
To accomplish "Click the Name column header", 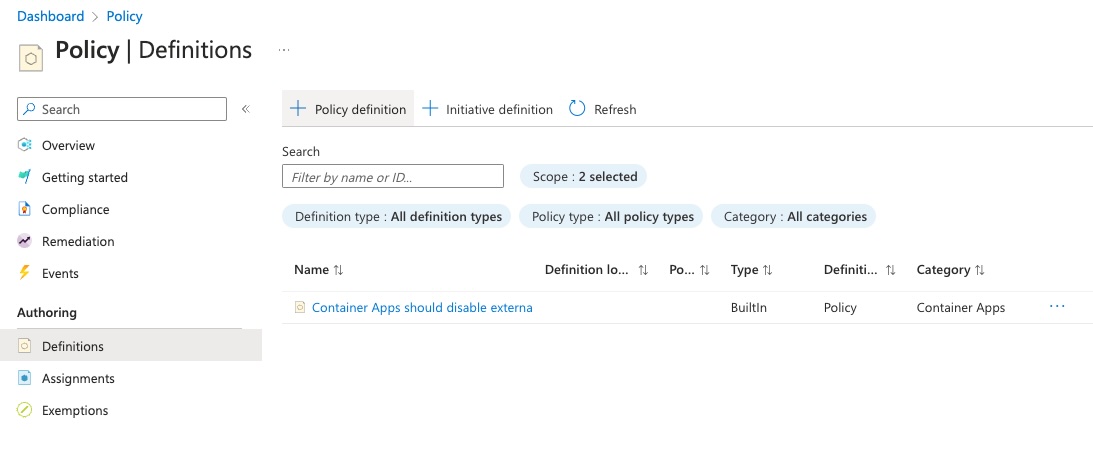I will pyautogui.click(x=311, y=270).
